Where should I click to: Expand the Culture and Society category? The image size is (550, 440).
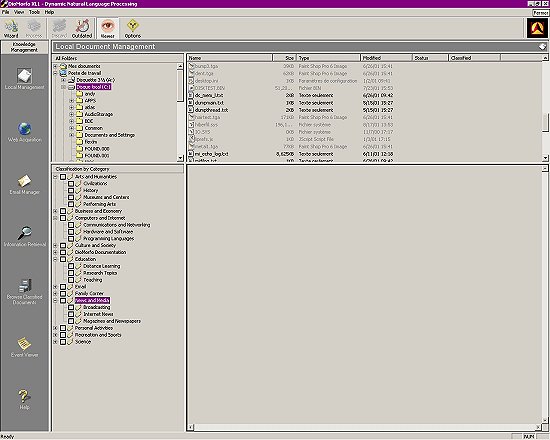click(55, 246)
